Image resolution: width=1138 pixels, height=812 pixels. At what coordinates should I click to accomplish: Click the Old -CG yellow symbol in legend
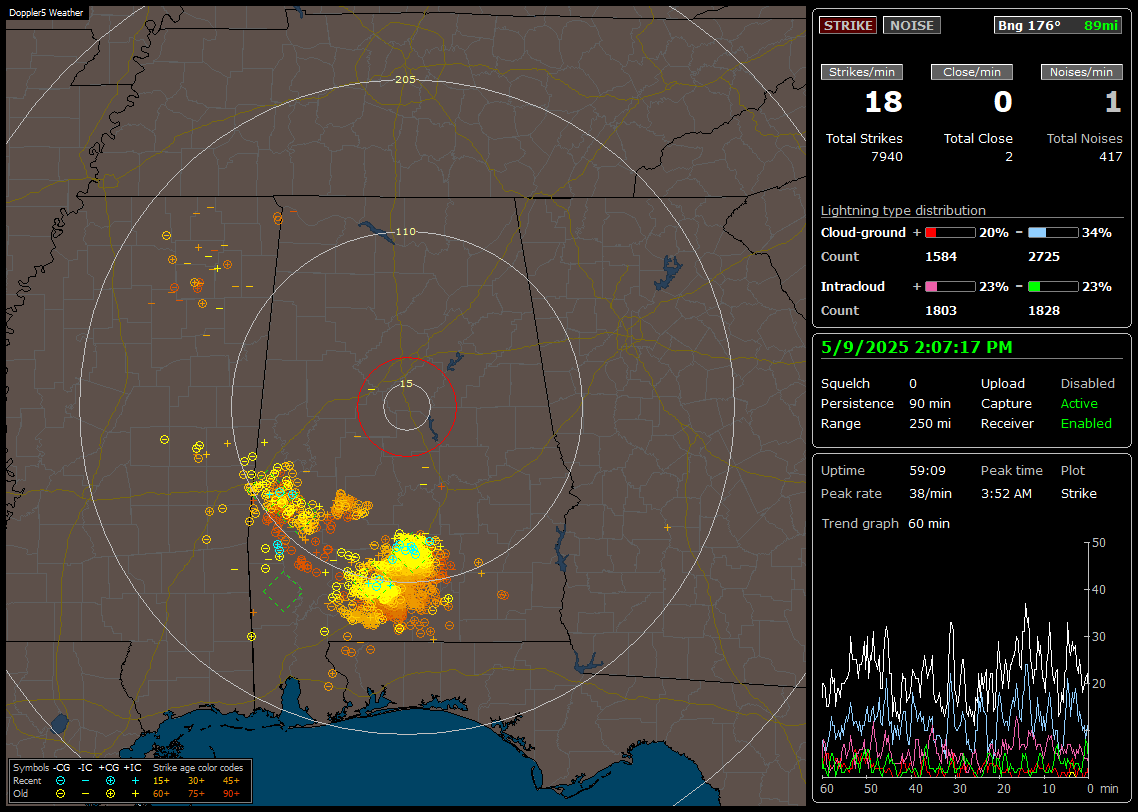pyautogui.click(x=60, y=794)
